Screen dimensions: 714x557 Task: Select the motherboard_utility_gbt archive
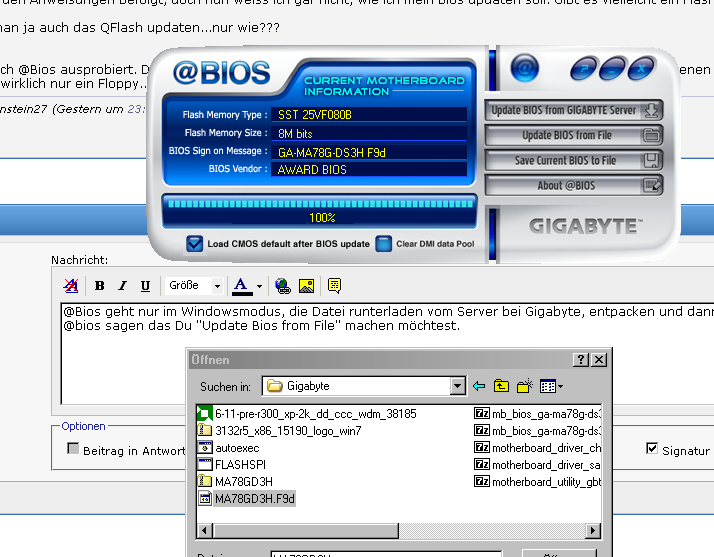point(537,481)
